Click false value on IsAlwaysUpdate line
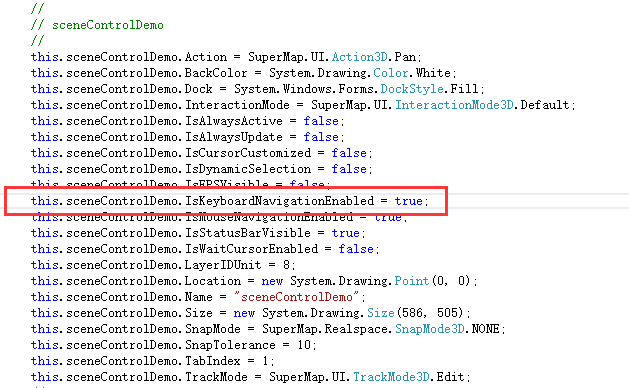Image resolution: width=629 pixels, height=388 pixels. tap(321, 137)
